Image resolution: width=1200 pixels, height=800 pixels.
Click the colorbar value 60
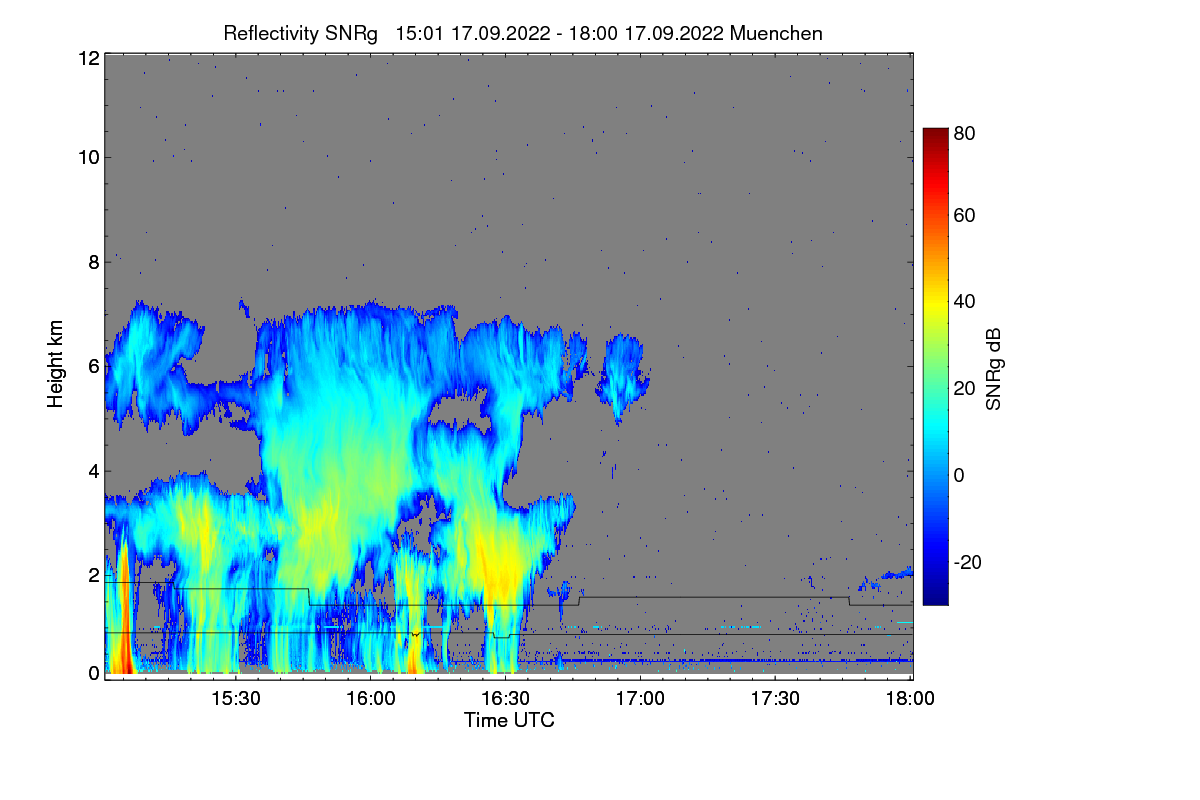(x=964, y=215)
